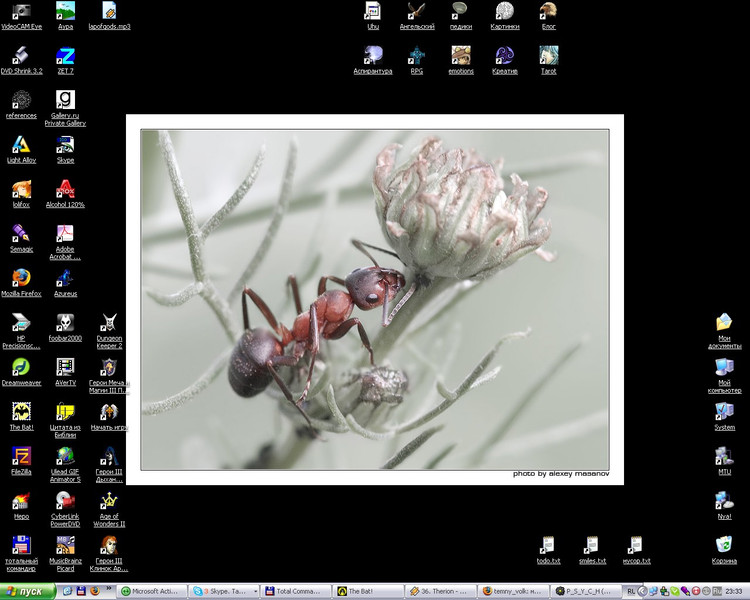Open the MusicBrainz Picard shortcut

[65, 554]
